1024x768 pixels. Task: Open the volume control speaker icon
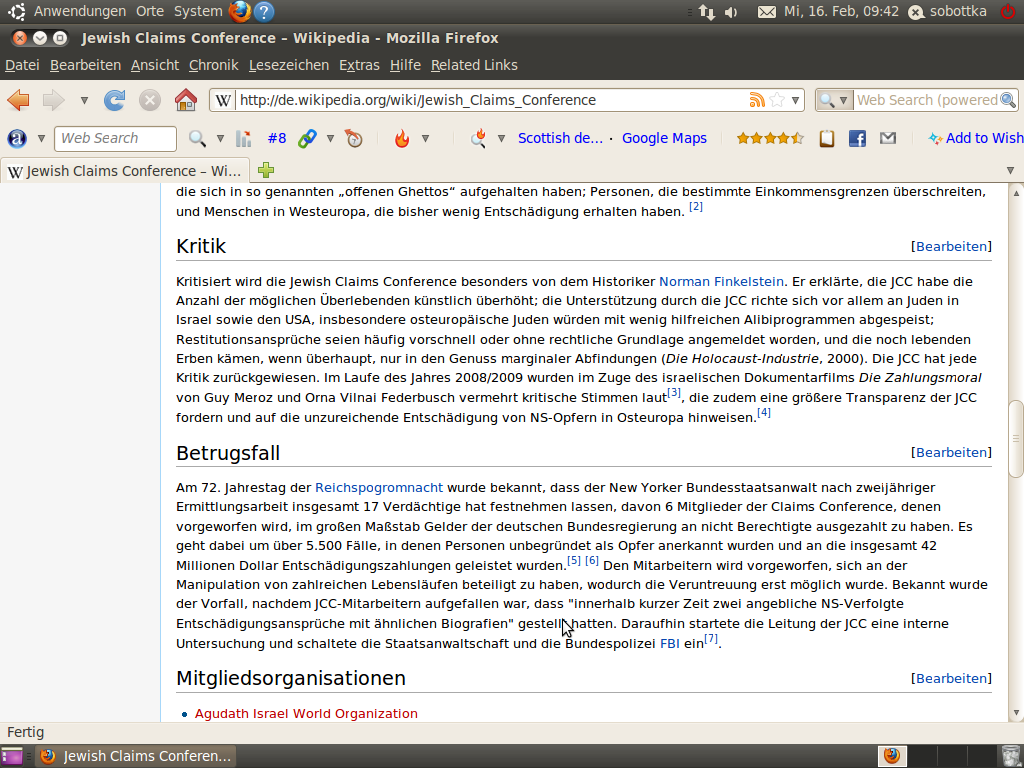pyautogui.click(x=731, y=12)
